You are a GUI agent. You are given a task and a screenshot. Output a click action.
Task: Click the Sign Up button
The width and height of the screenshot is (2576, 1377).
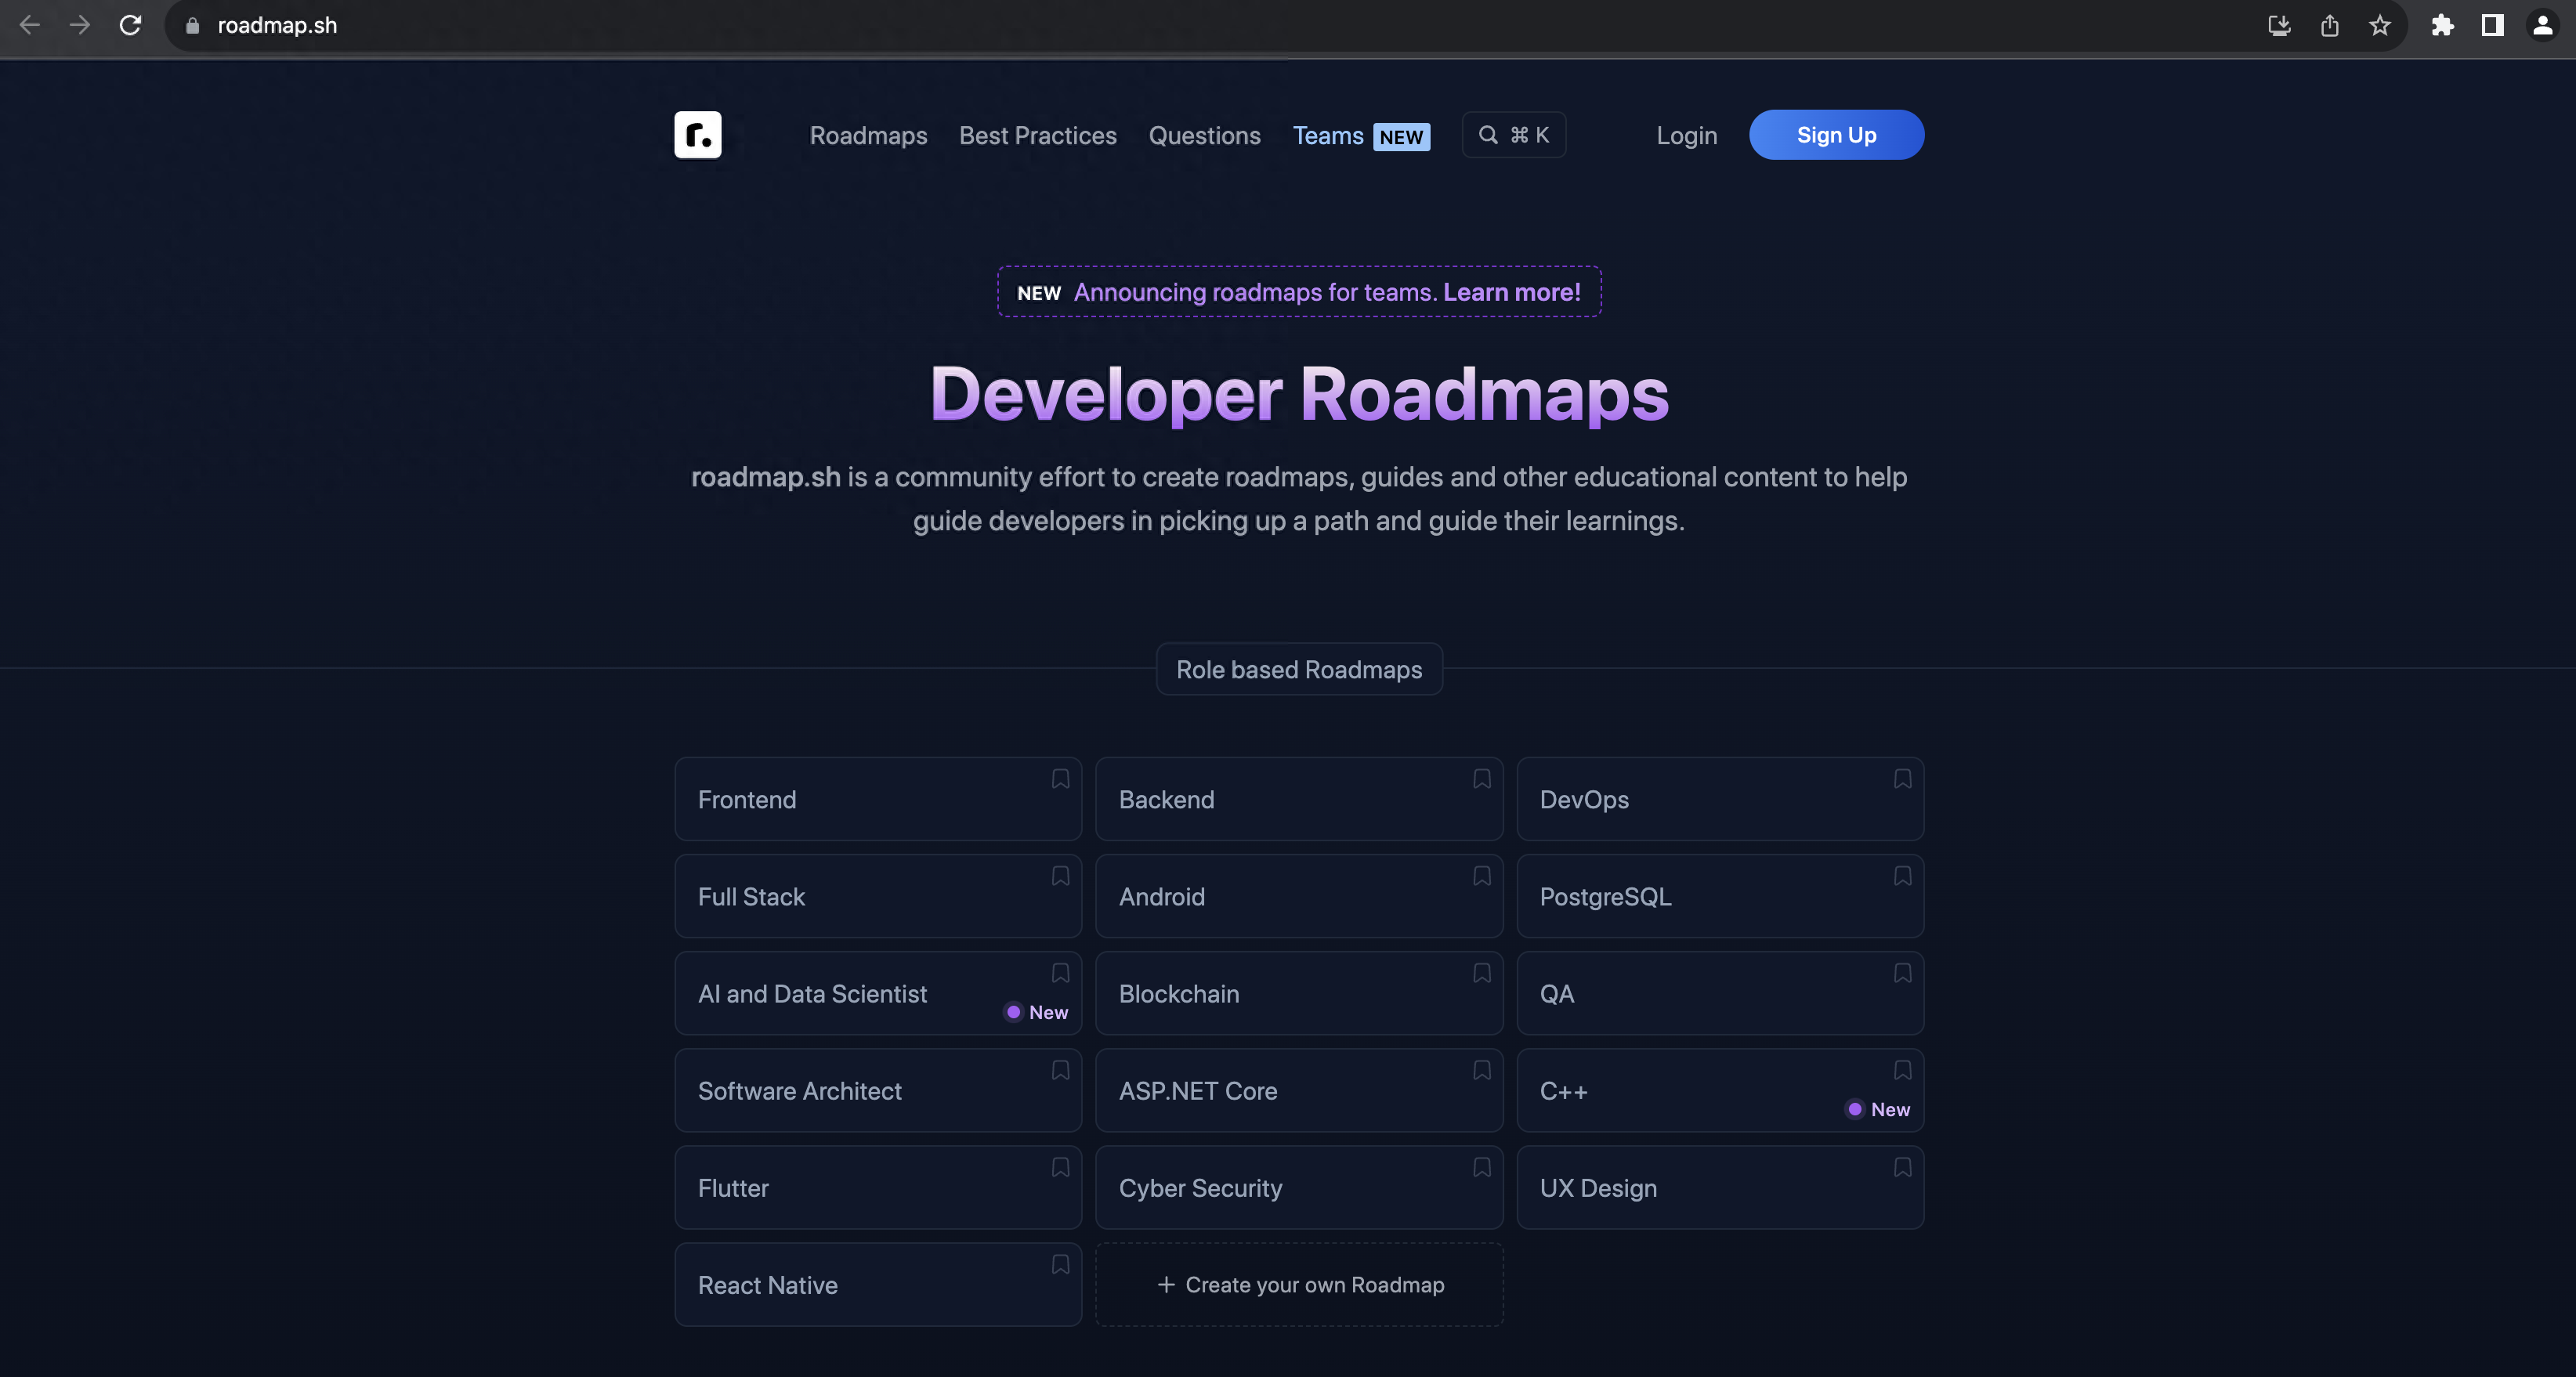[x=1836, y=135]
